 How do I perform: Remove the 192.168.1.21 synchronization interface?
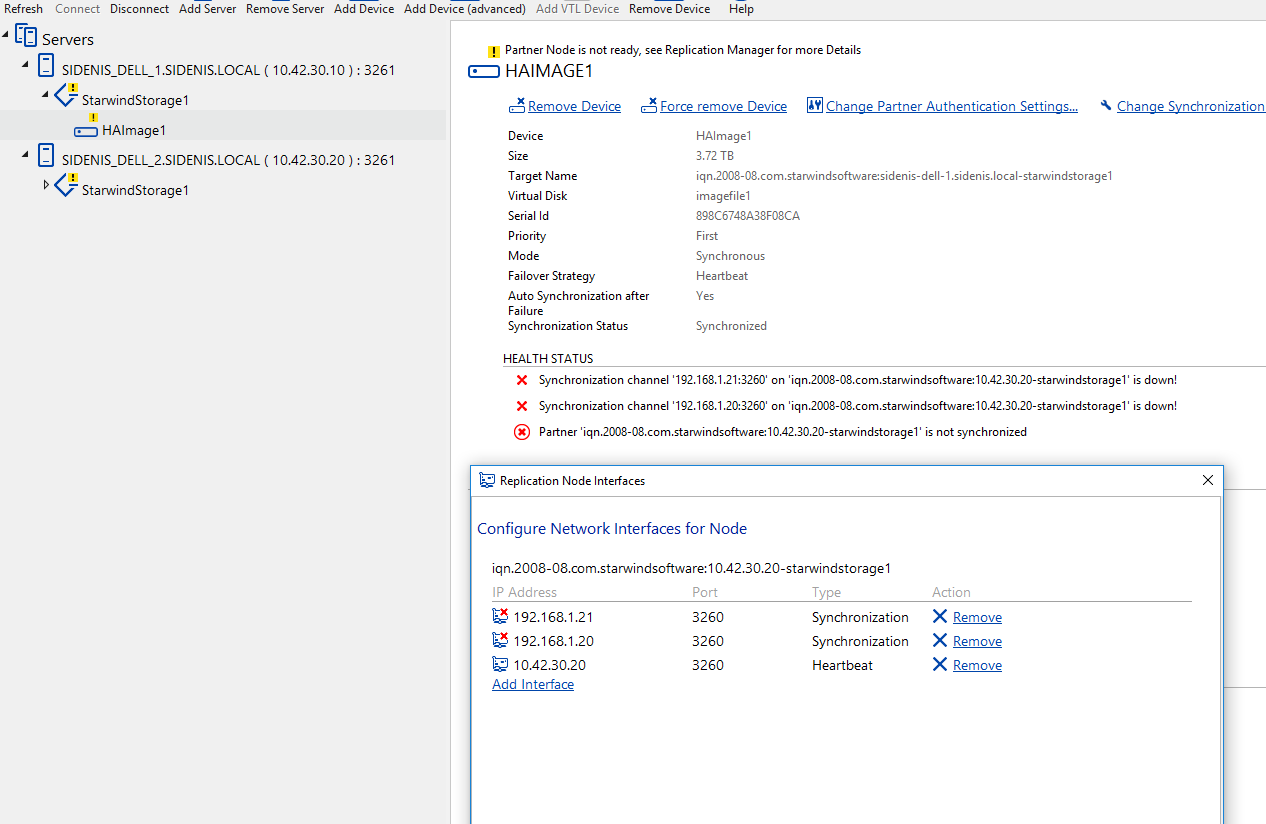point(977,617)
